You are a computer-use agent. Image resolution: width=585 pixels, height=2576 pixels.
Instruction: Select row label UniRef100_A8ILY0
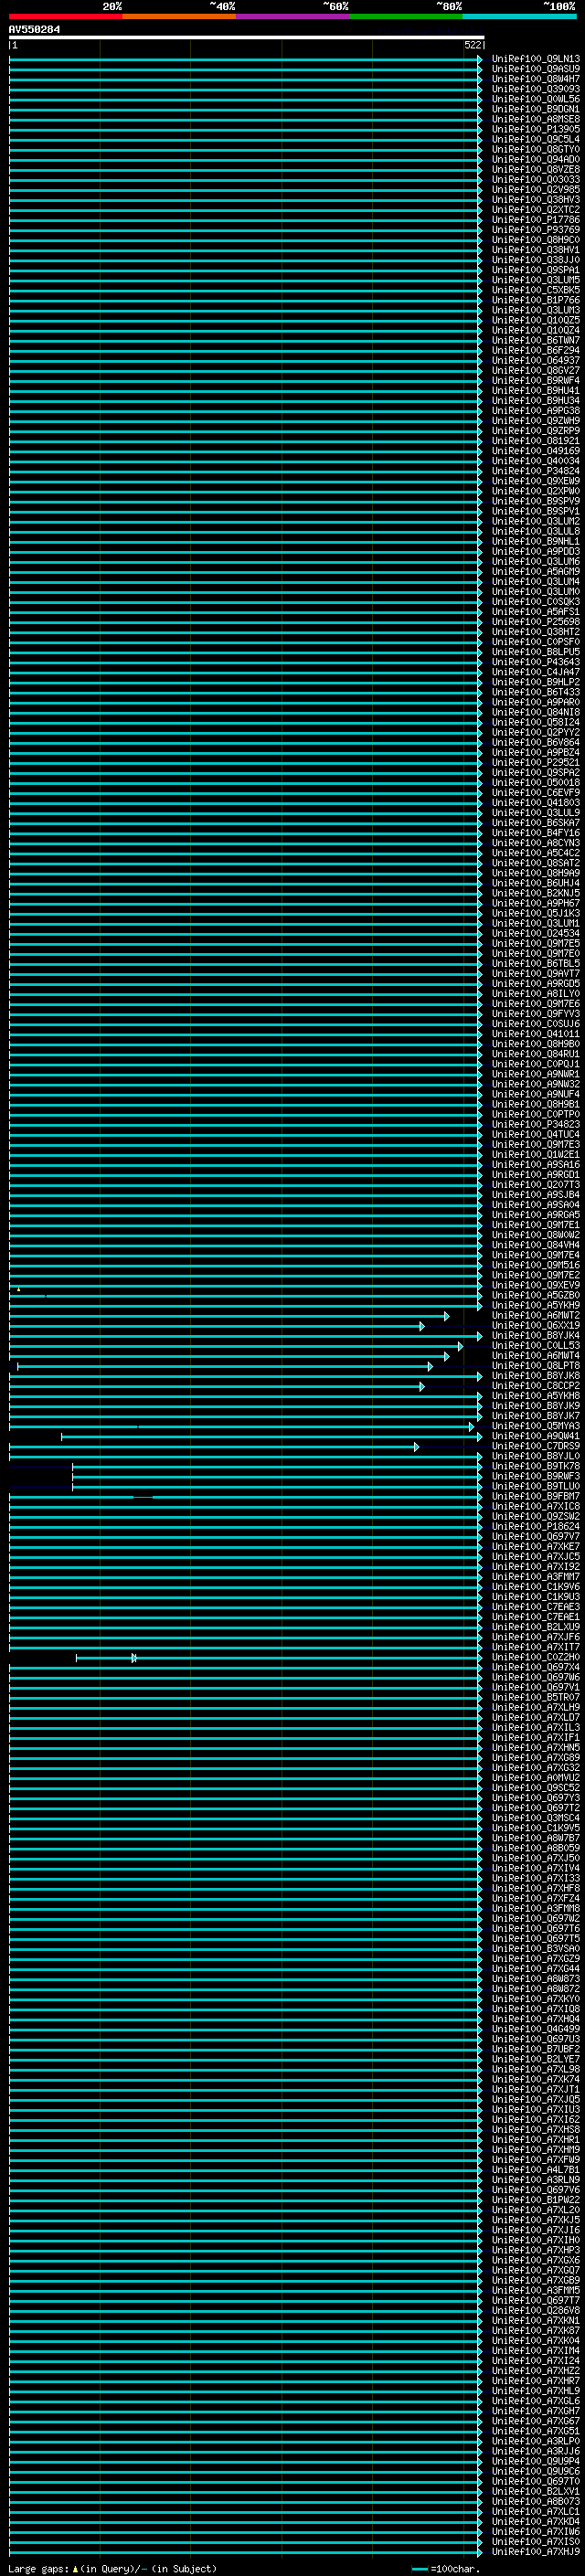535,994
